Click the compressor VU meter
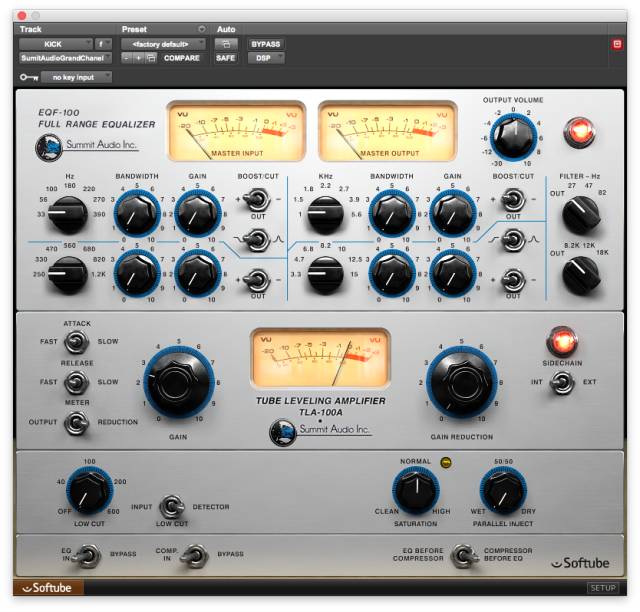The image size is (640, 612). point(320,358)
